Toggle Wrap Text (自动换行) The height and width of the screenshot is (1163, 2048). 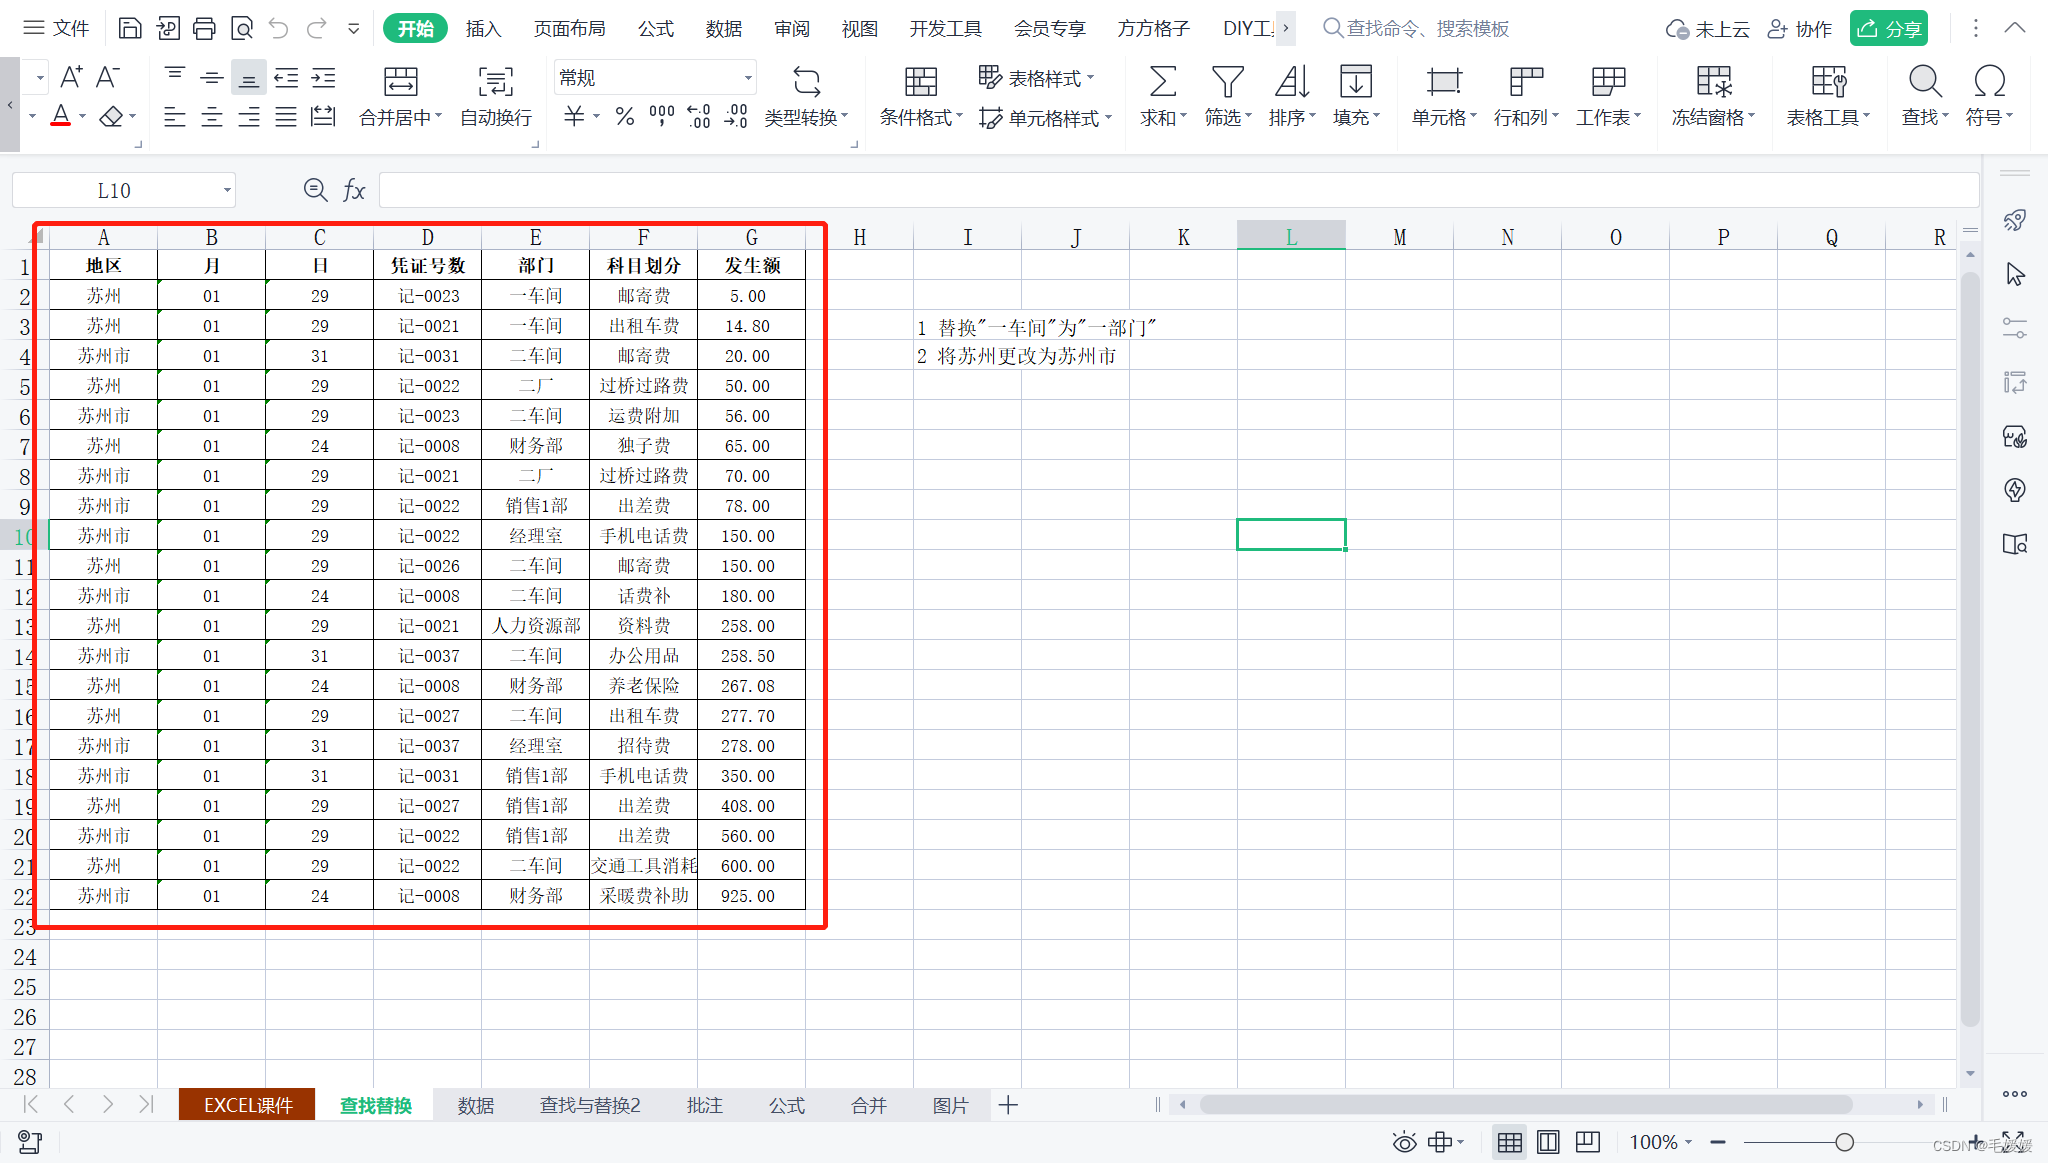coord(495,82)
